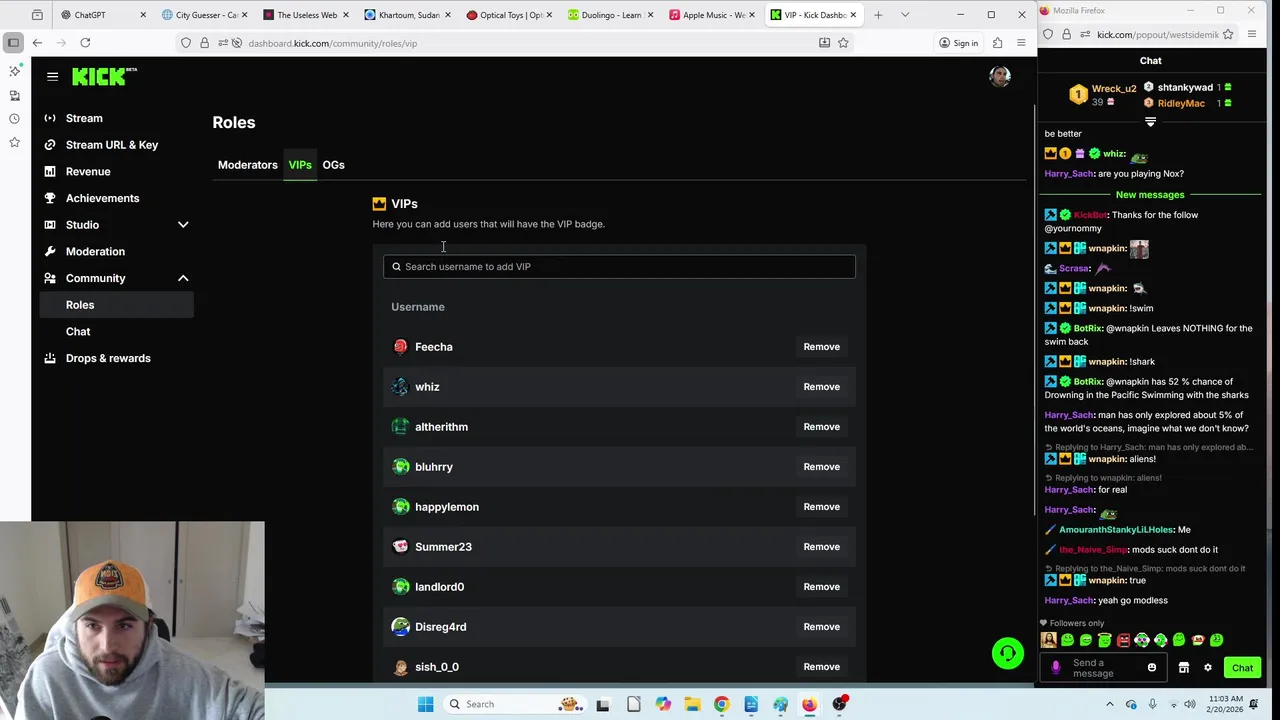1280x720 pixels.
Task: Click the Firefox icon in taskbar
Action: point(809,704)
